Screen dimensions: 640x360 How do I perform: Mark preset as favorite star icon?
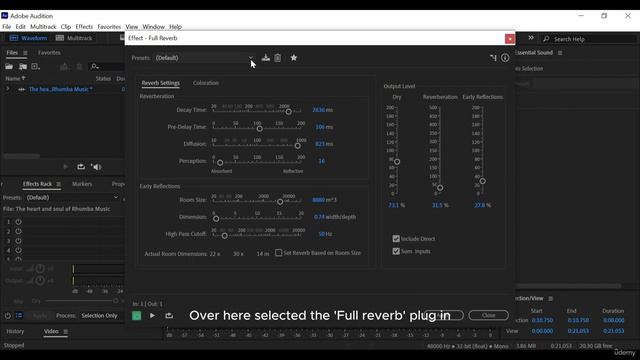[x=293, y=58]
